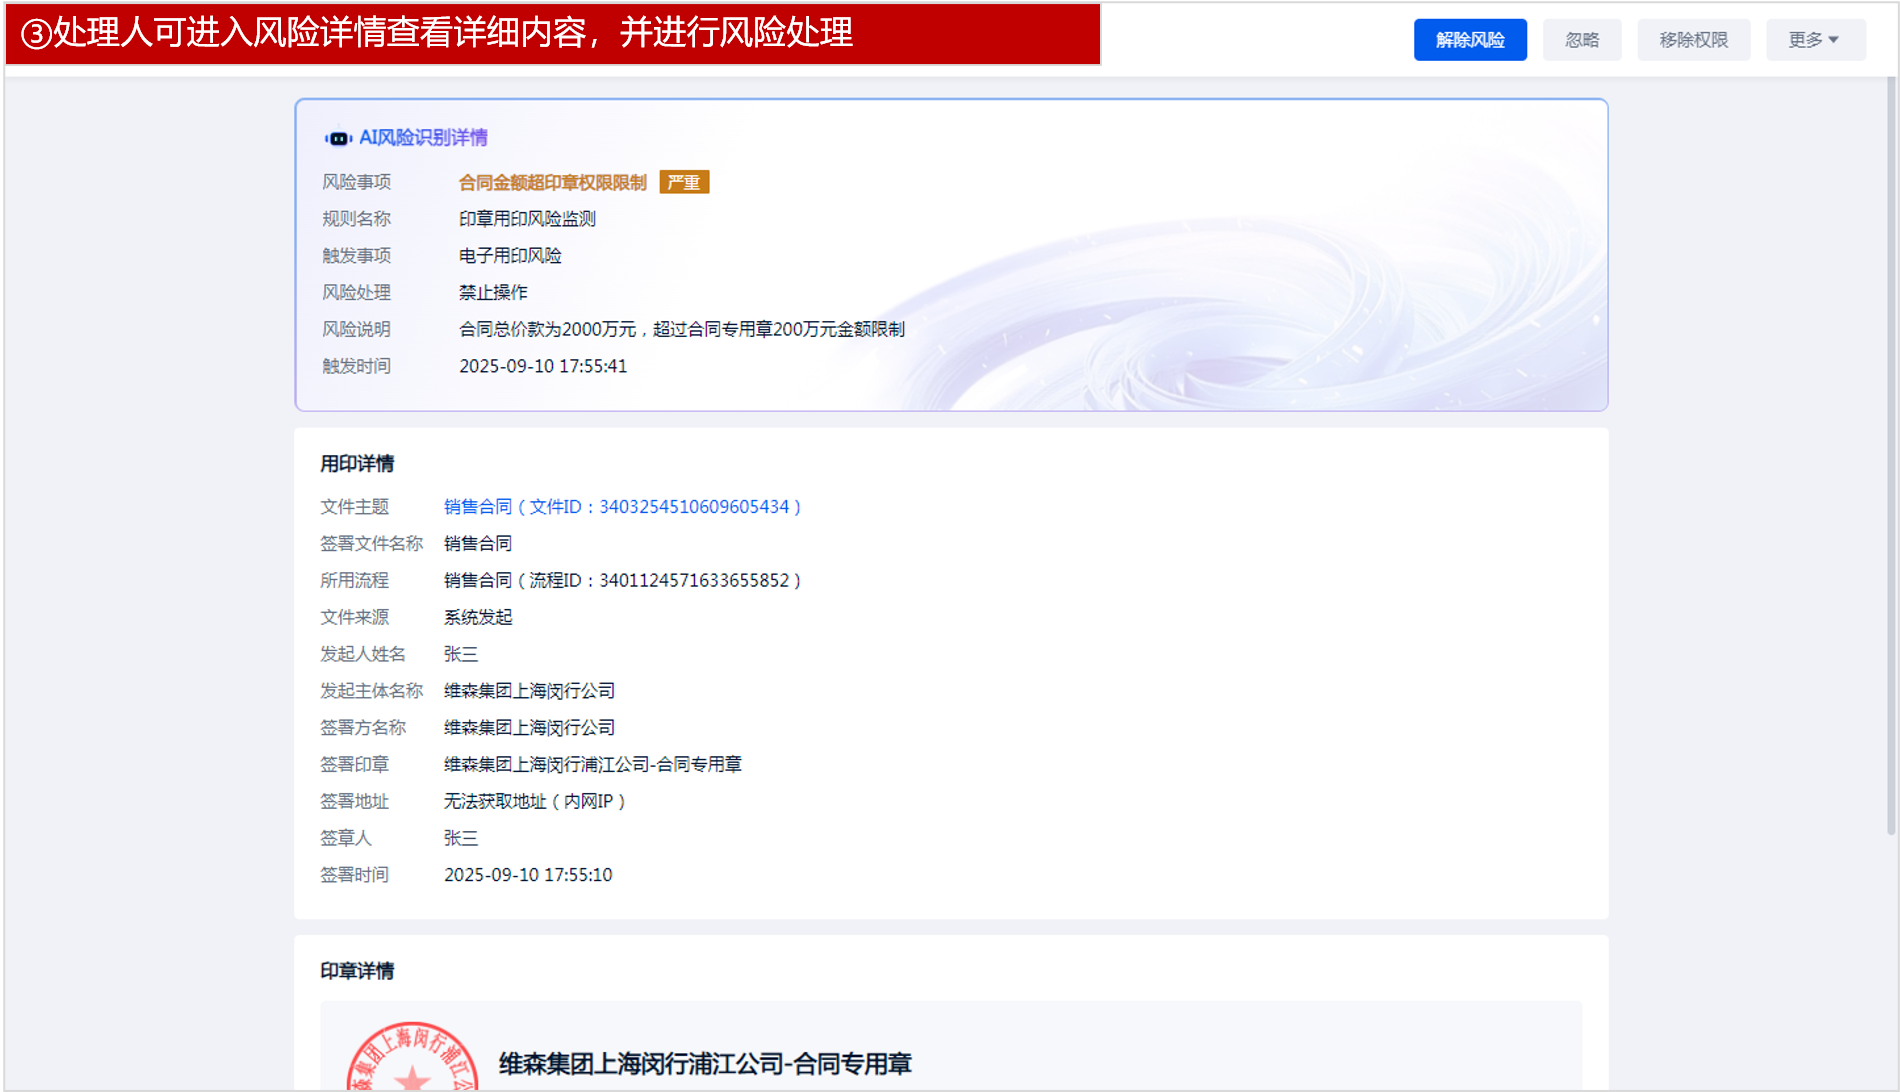This screenshot has height=1092, width=1900.
Task: Click the 解除风险 button
Action: [x=1469, y=40]
